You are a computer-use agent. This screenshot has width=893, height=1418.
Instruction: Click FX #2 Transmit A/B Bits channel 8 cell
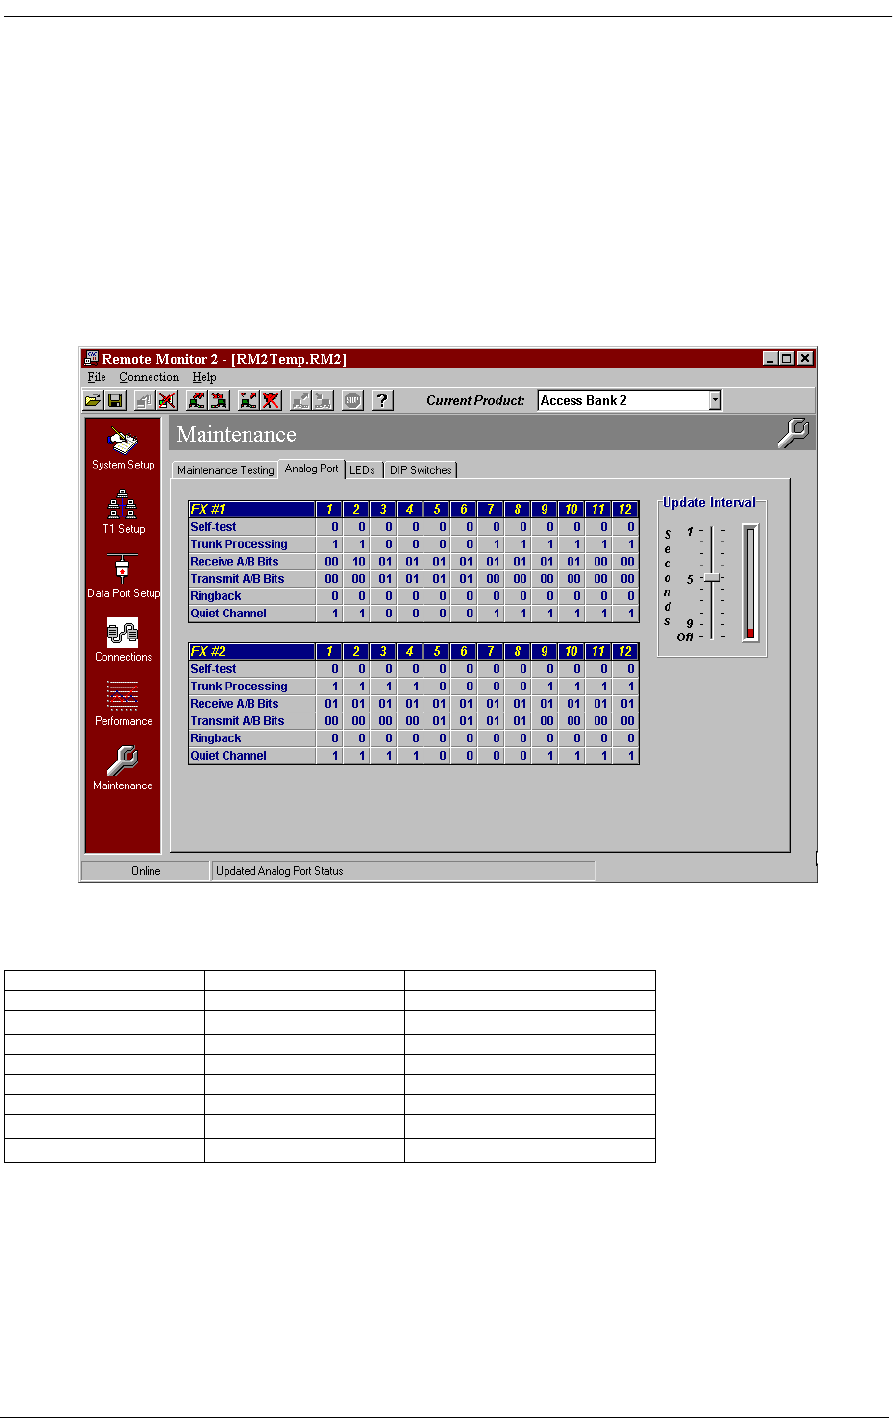(x=518, y=721)
